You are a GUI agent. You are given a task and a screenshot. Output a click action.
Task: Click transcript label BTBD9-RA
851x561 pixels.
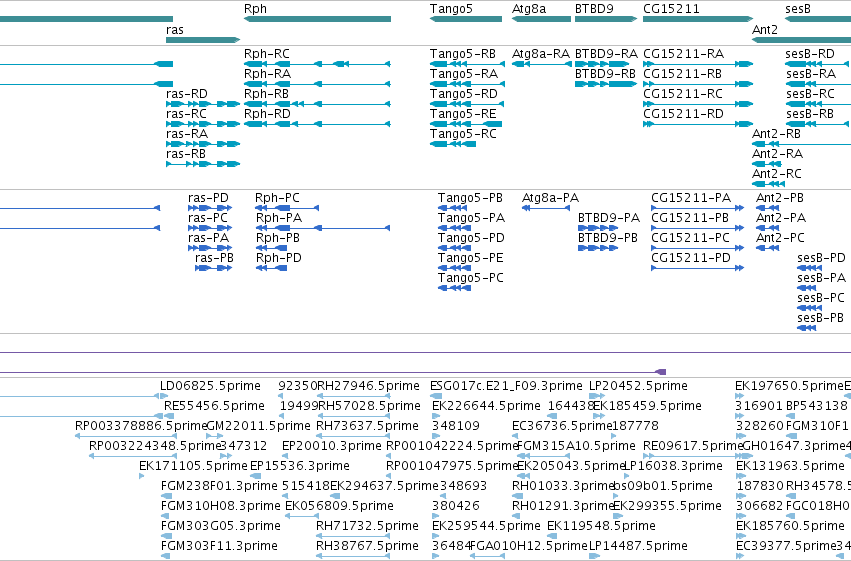point(606,54)
